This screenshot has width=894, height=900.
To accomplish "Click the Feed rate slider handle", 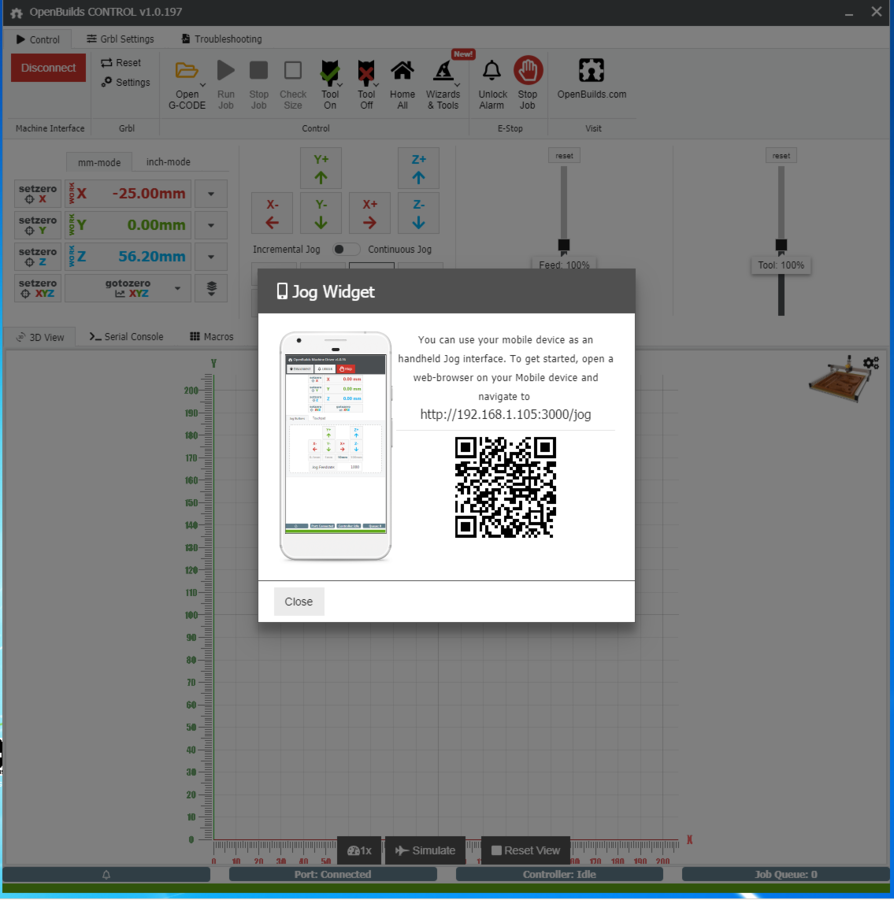I will (x=564, y=245).
